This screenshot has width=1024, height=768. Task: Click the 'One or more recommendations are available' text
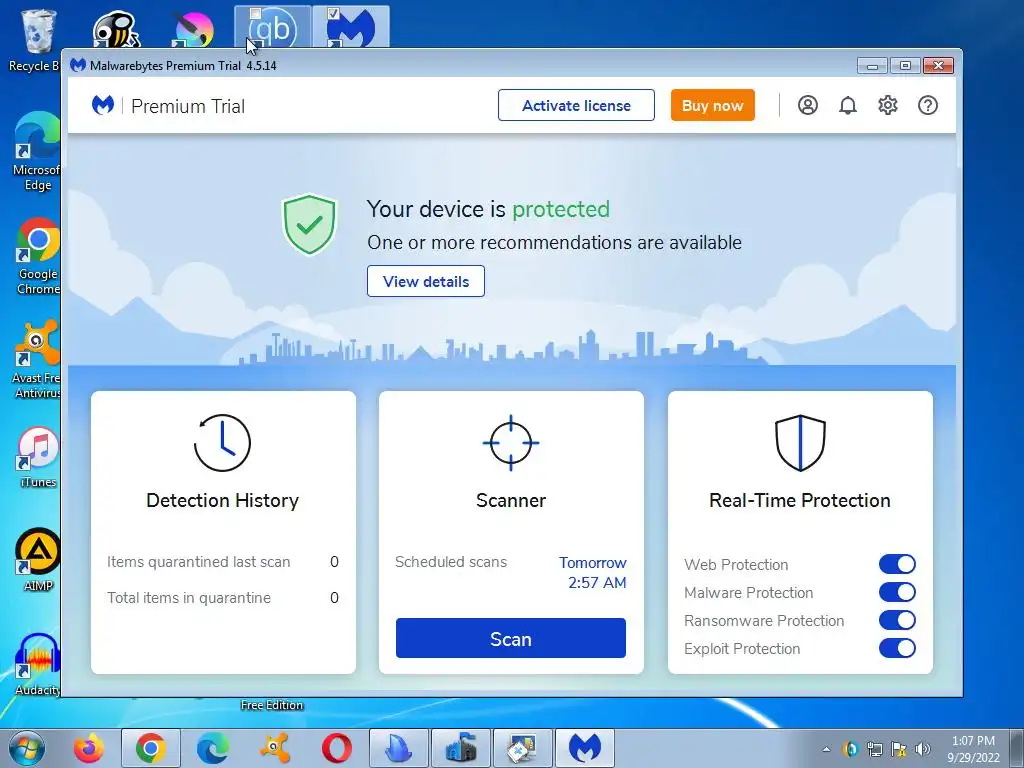pos(554,242)
